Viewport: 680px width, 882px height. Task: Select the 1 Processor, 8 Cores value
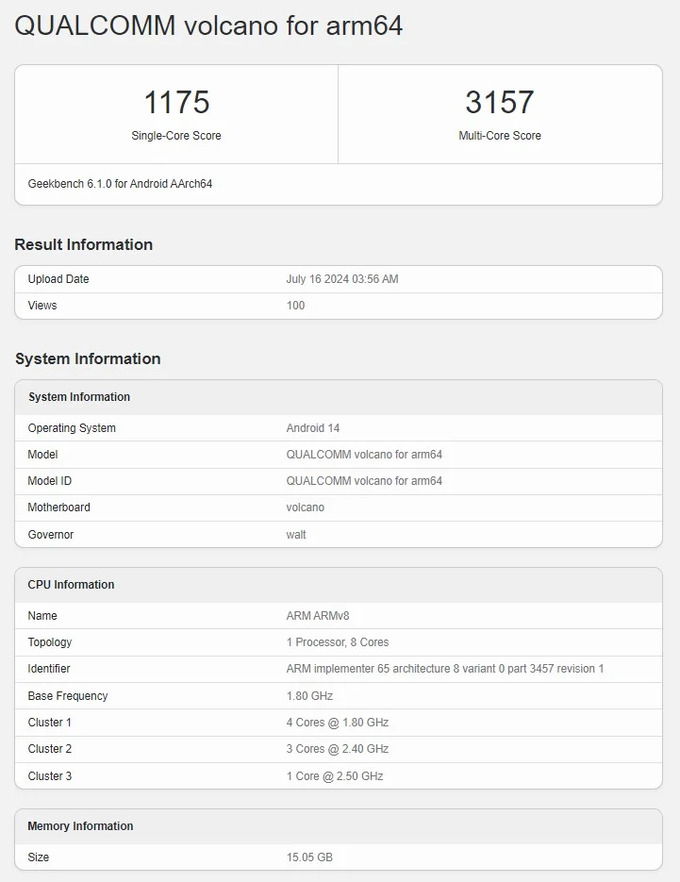click(x=337, y=642)
